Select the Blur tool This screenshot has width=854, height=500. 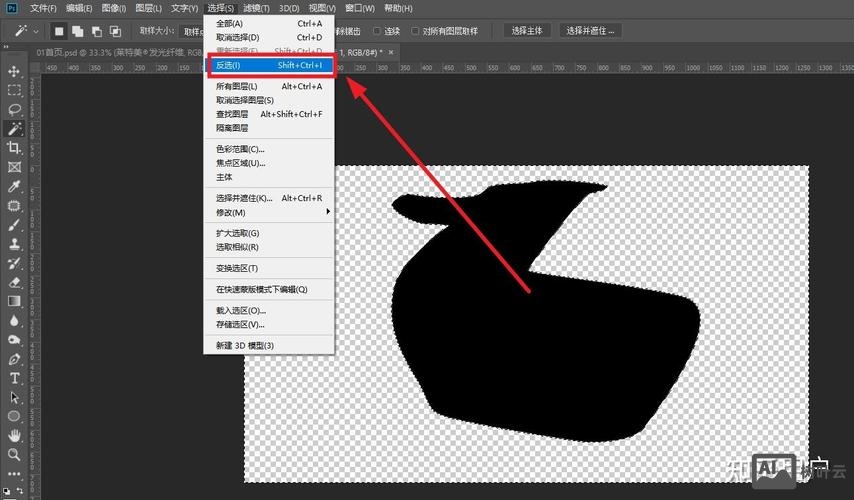(14, 321)
